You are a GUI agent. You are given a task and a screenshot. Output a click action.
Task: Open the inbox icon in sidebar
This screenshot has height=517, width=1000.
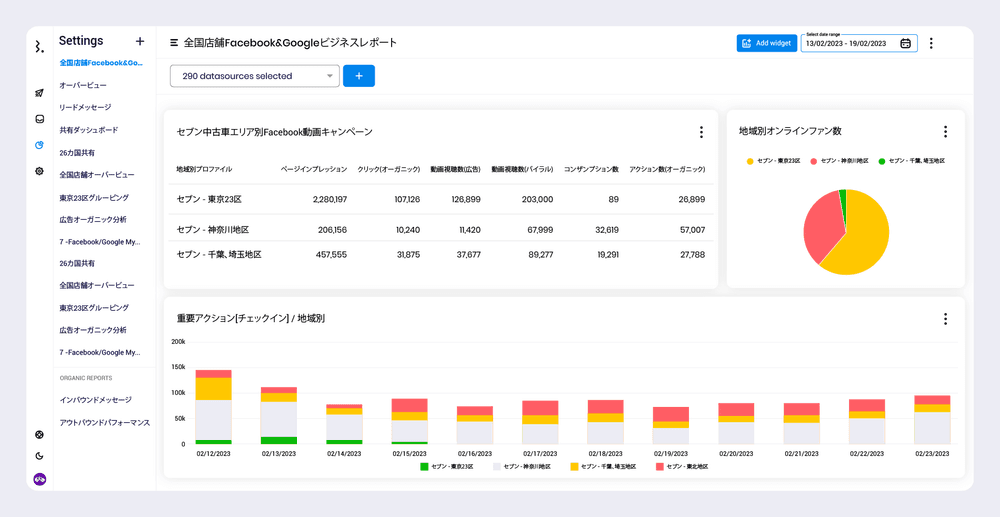click(40, 119)
